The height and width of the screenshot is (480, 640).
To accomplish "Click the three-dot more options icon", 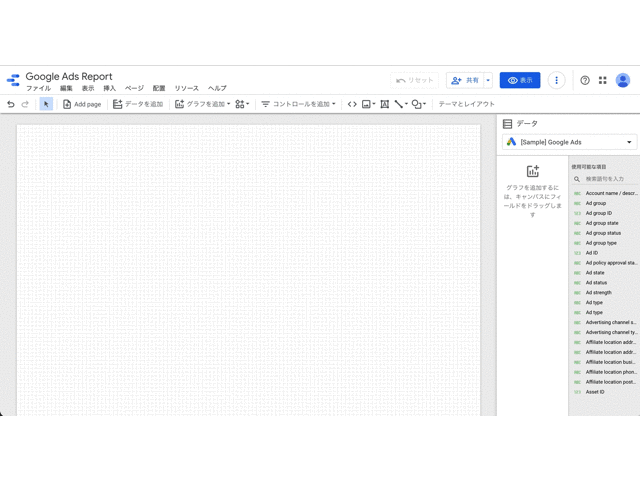I will point(557,80).
